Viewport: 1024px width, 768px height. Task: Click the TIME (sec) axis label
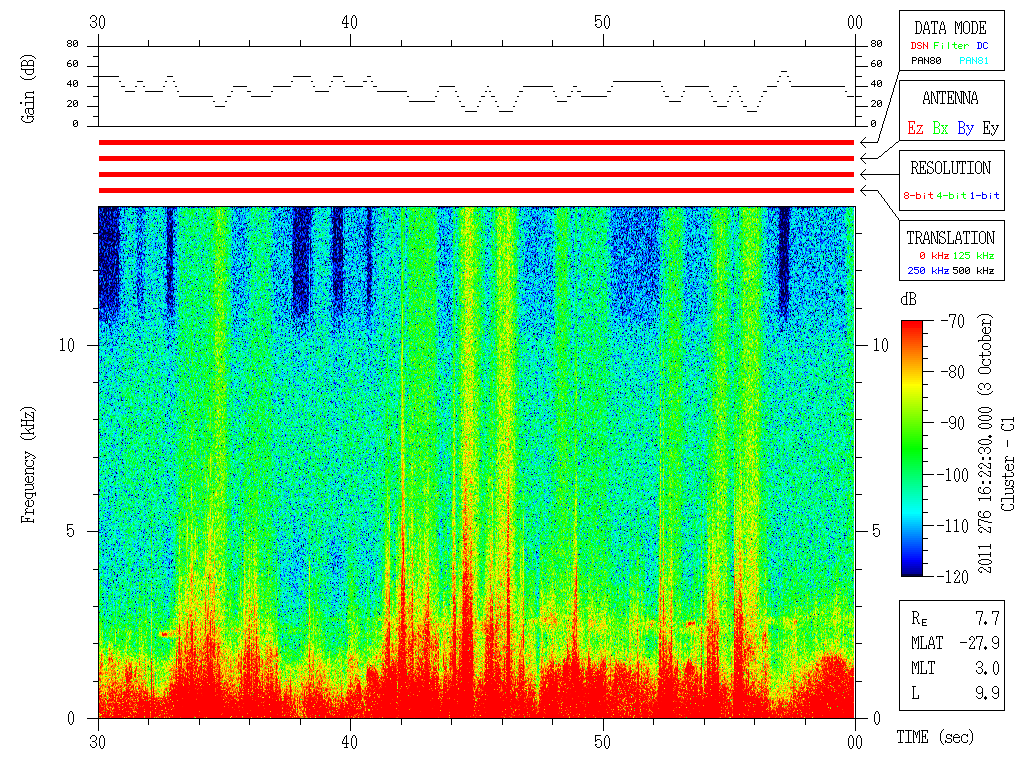(x=935, y=737)
